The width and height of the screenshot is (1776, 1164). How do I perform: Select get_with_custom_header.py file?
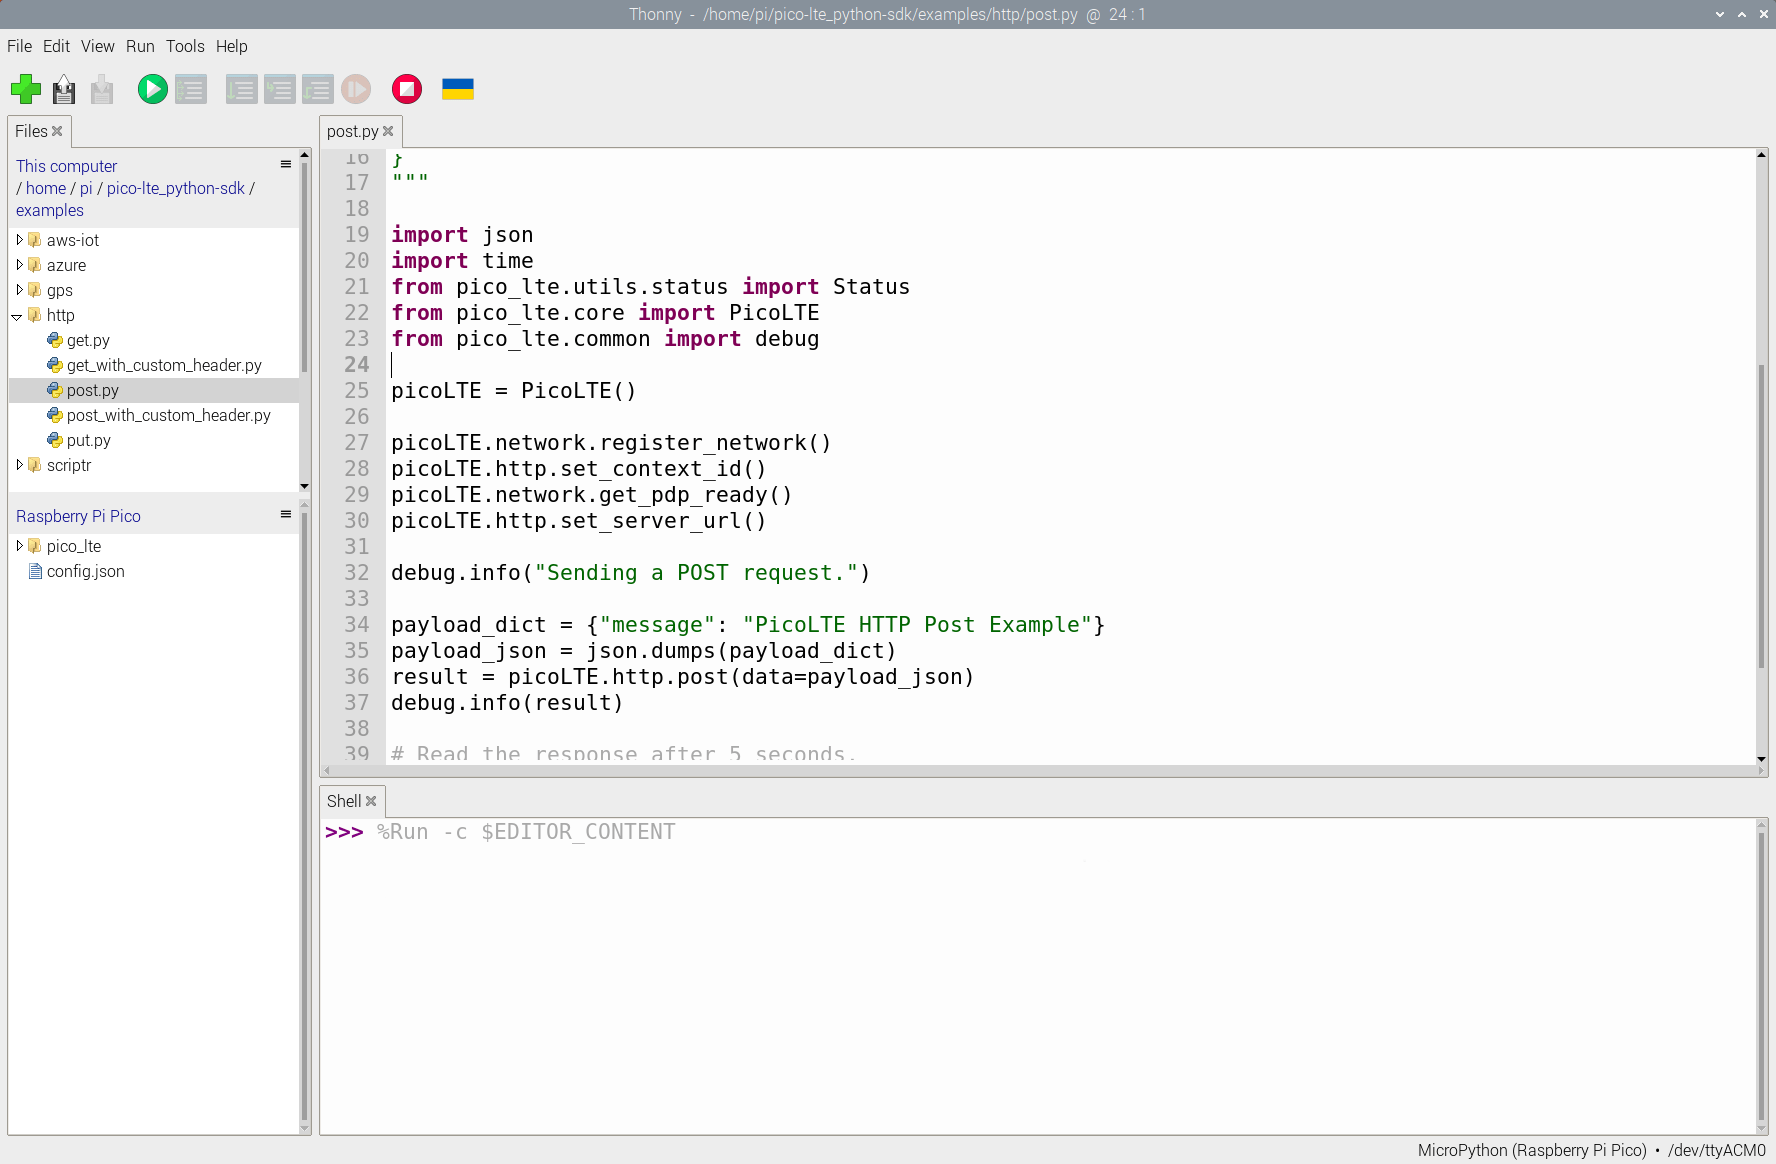[x=164, y=365]
